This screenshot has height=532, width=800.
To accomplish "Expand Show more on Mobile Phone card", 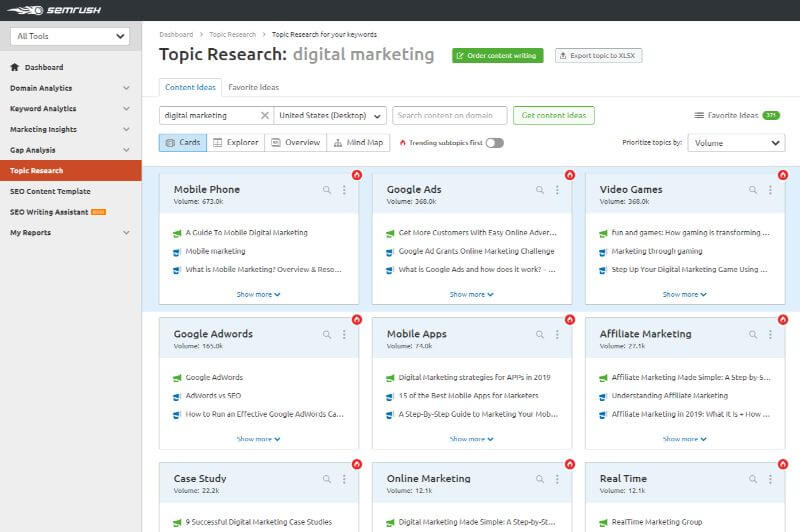I will tap(258, 294).
